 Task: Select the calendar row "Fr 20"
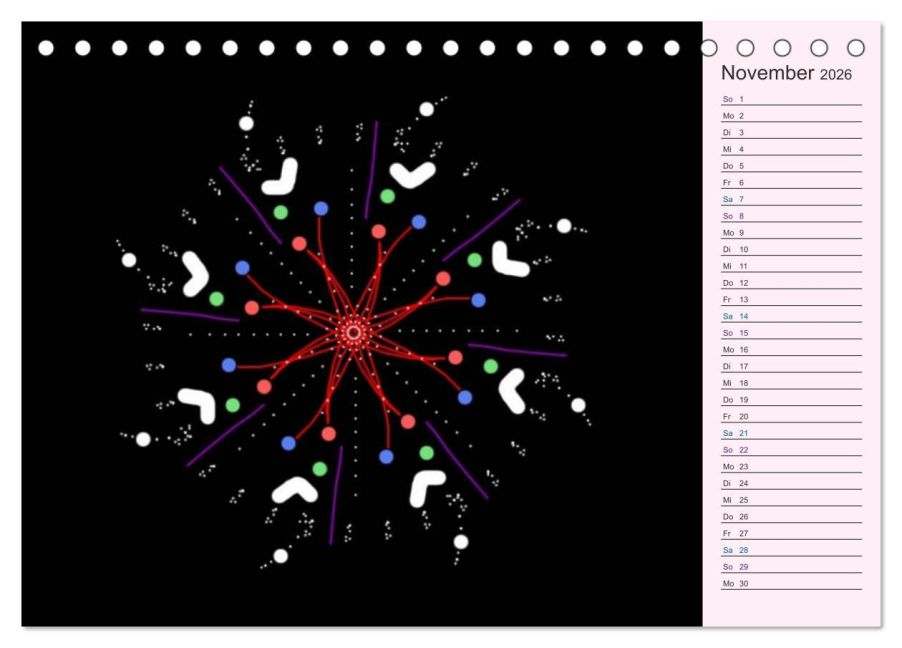point(792,416)
